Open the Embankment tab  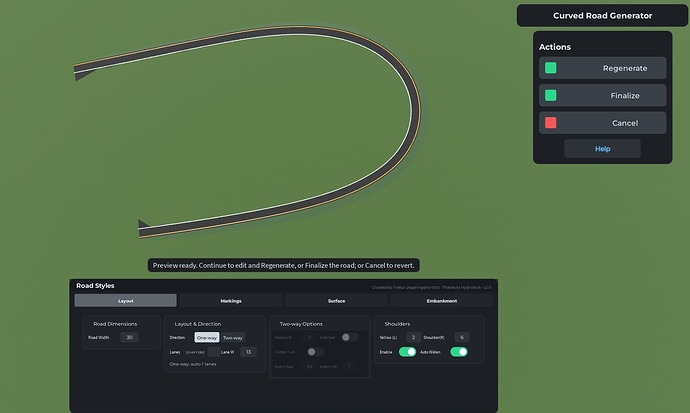click(441, 301)
